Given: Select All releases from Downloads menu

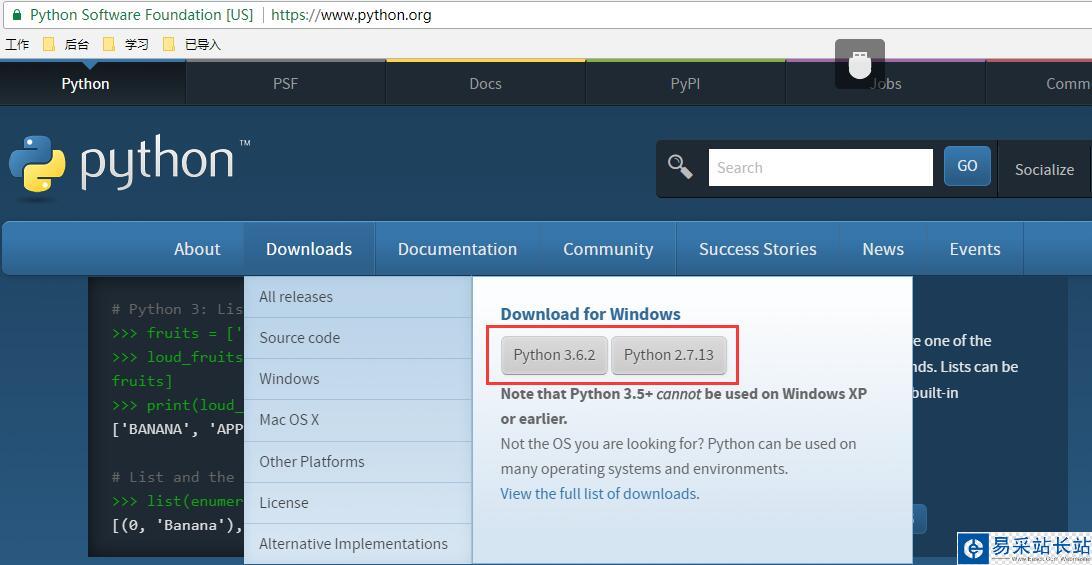Looking at the screenshot, I should coord(296,297).
